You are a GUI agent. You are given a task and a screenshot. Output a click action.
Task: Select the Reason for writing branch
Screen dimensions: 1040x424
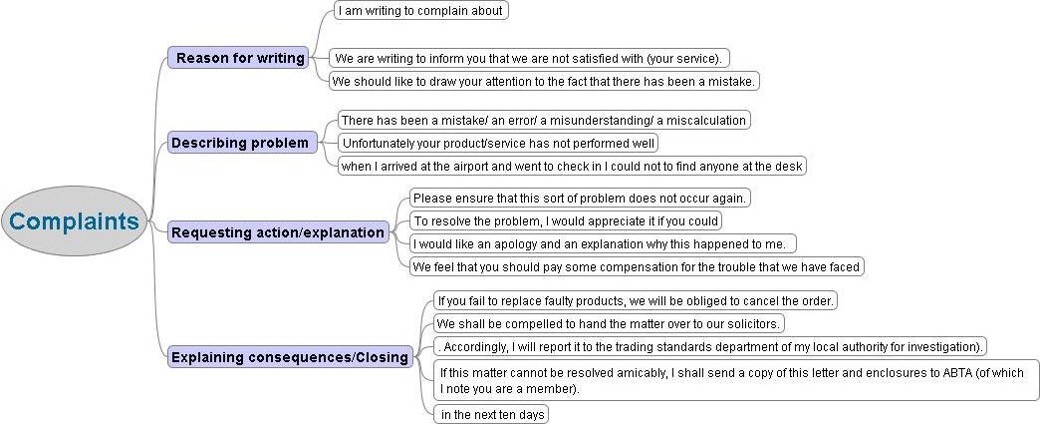[239, 58]
